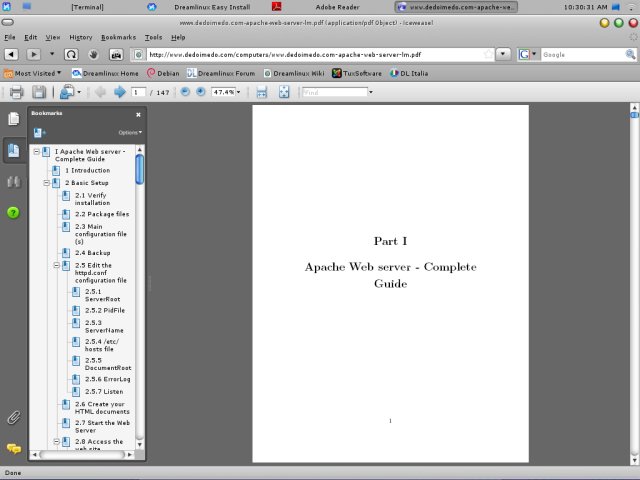Image resolution: width=640 pixels, height=480 pixels.
Task: Open the address bar URL dropdown arrow
Action: click(503, 54)
